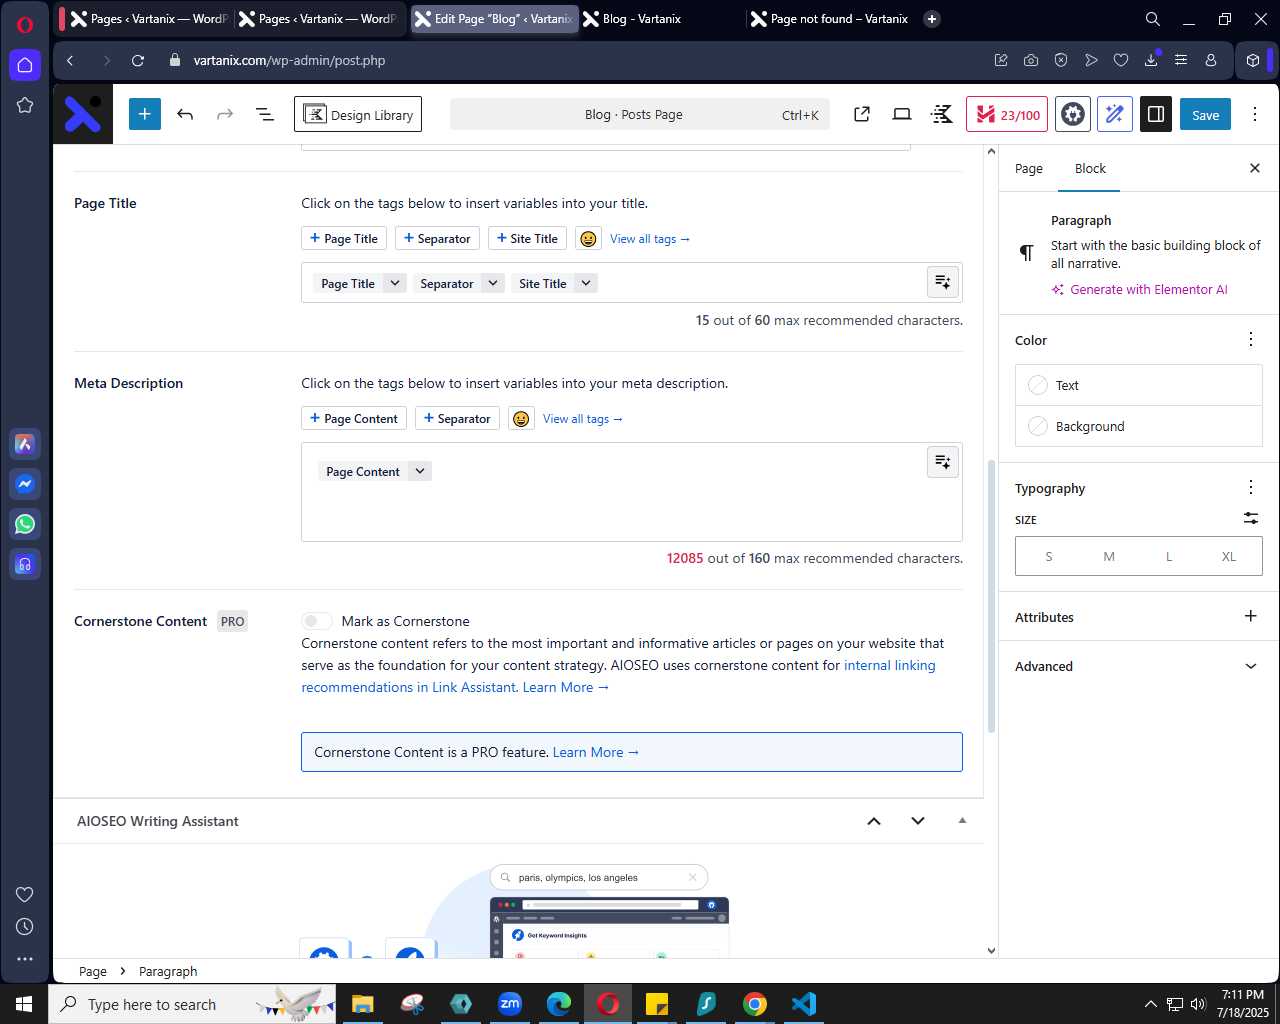Image resolution: width=1280 pixels, height=1024 pixels.
Task: Open the AI magic wand tool
Action: click(x=1114, y=114)
